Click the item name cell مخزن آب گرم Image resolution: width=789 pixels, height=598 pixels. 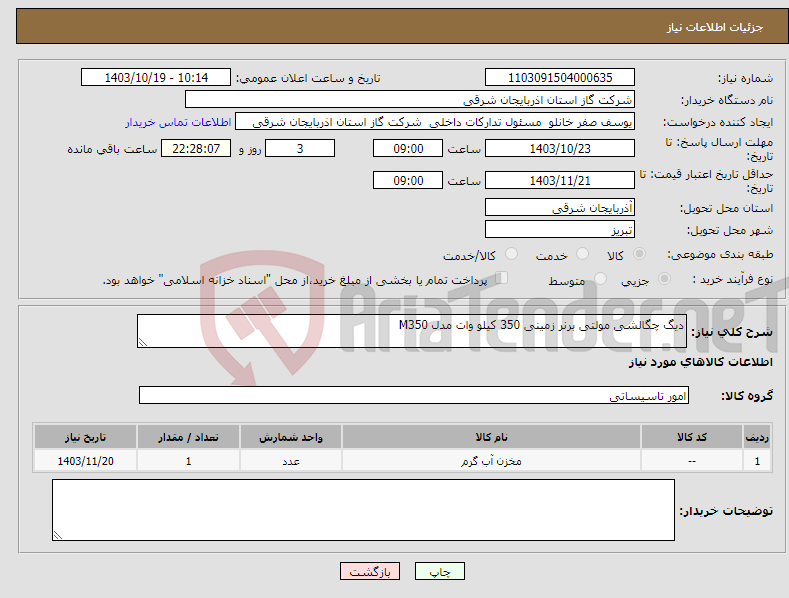click(x=491, y=461)
